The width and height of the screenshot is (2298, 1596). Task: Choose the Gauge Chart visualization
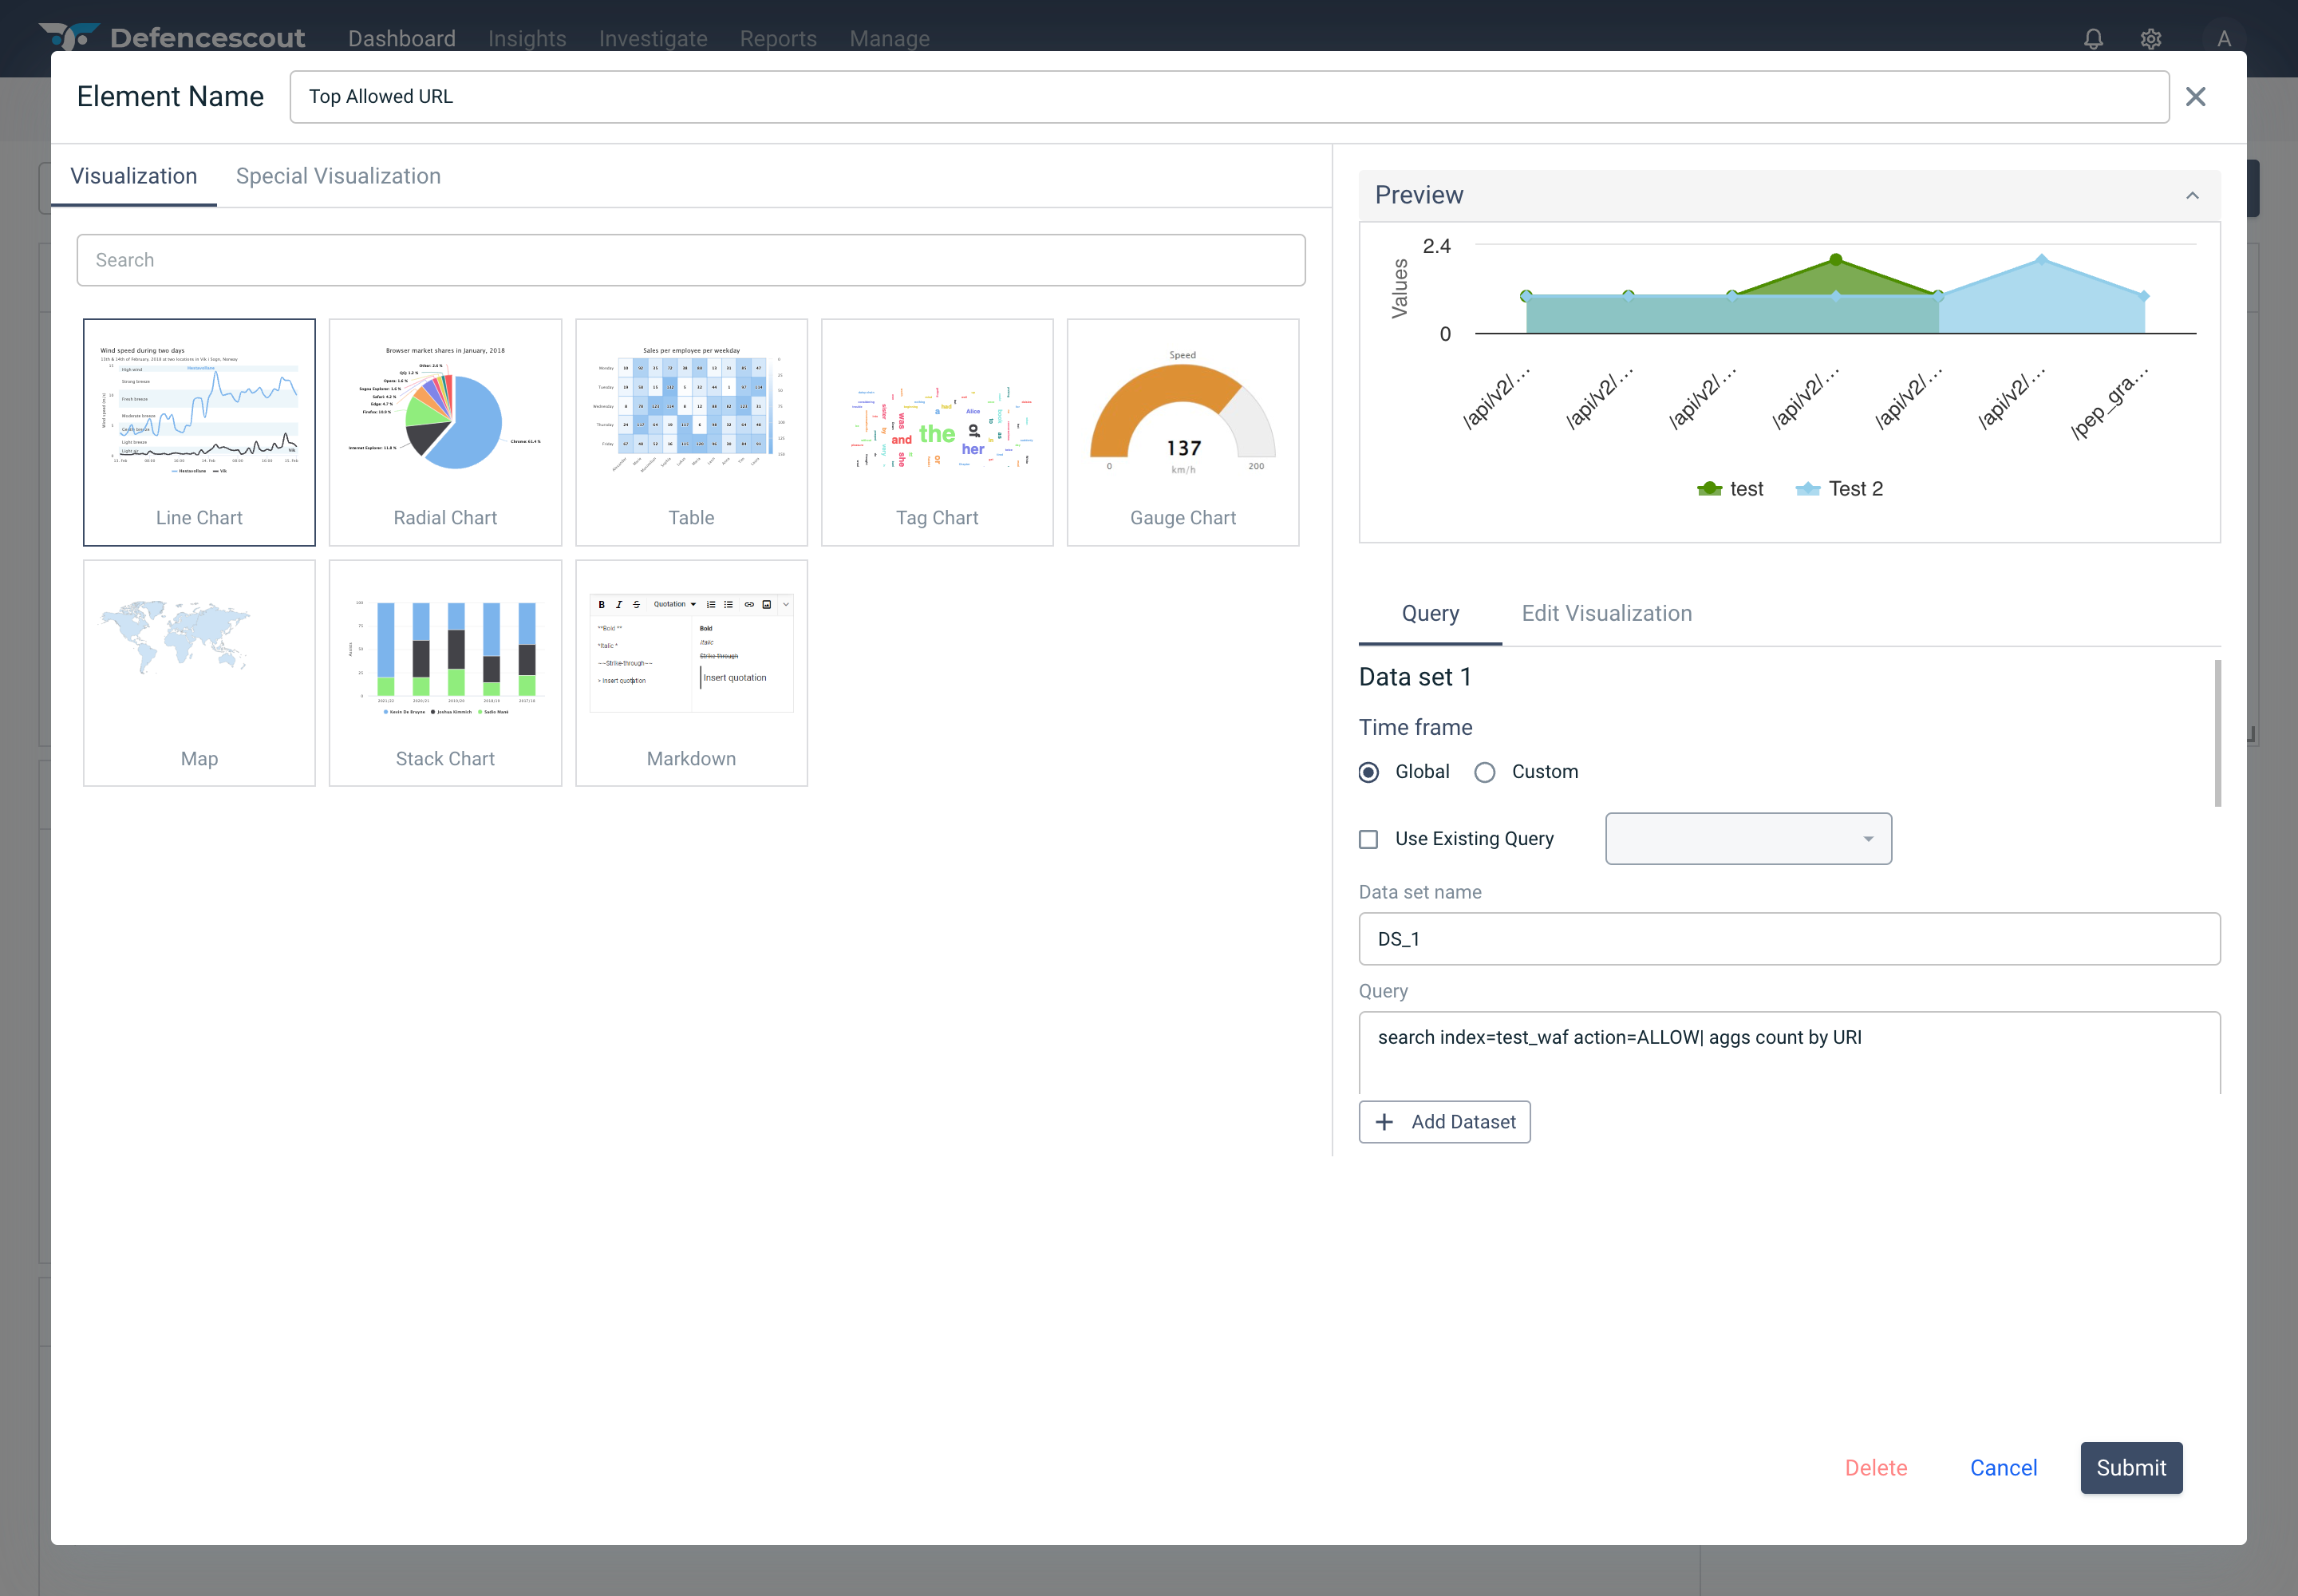[1182, 432]
